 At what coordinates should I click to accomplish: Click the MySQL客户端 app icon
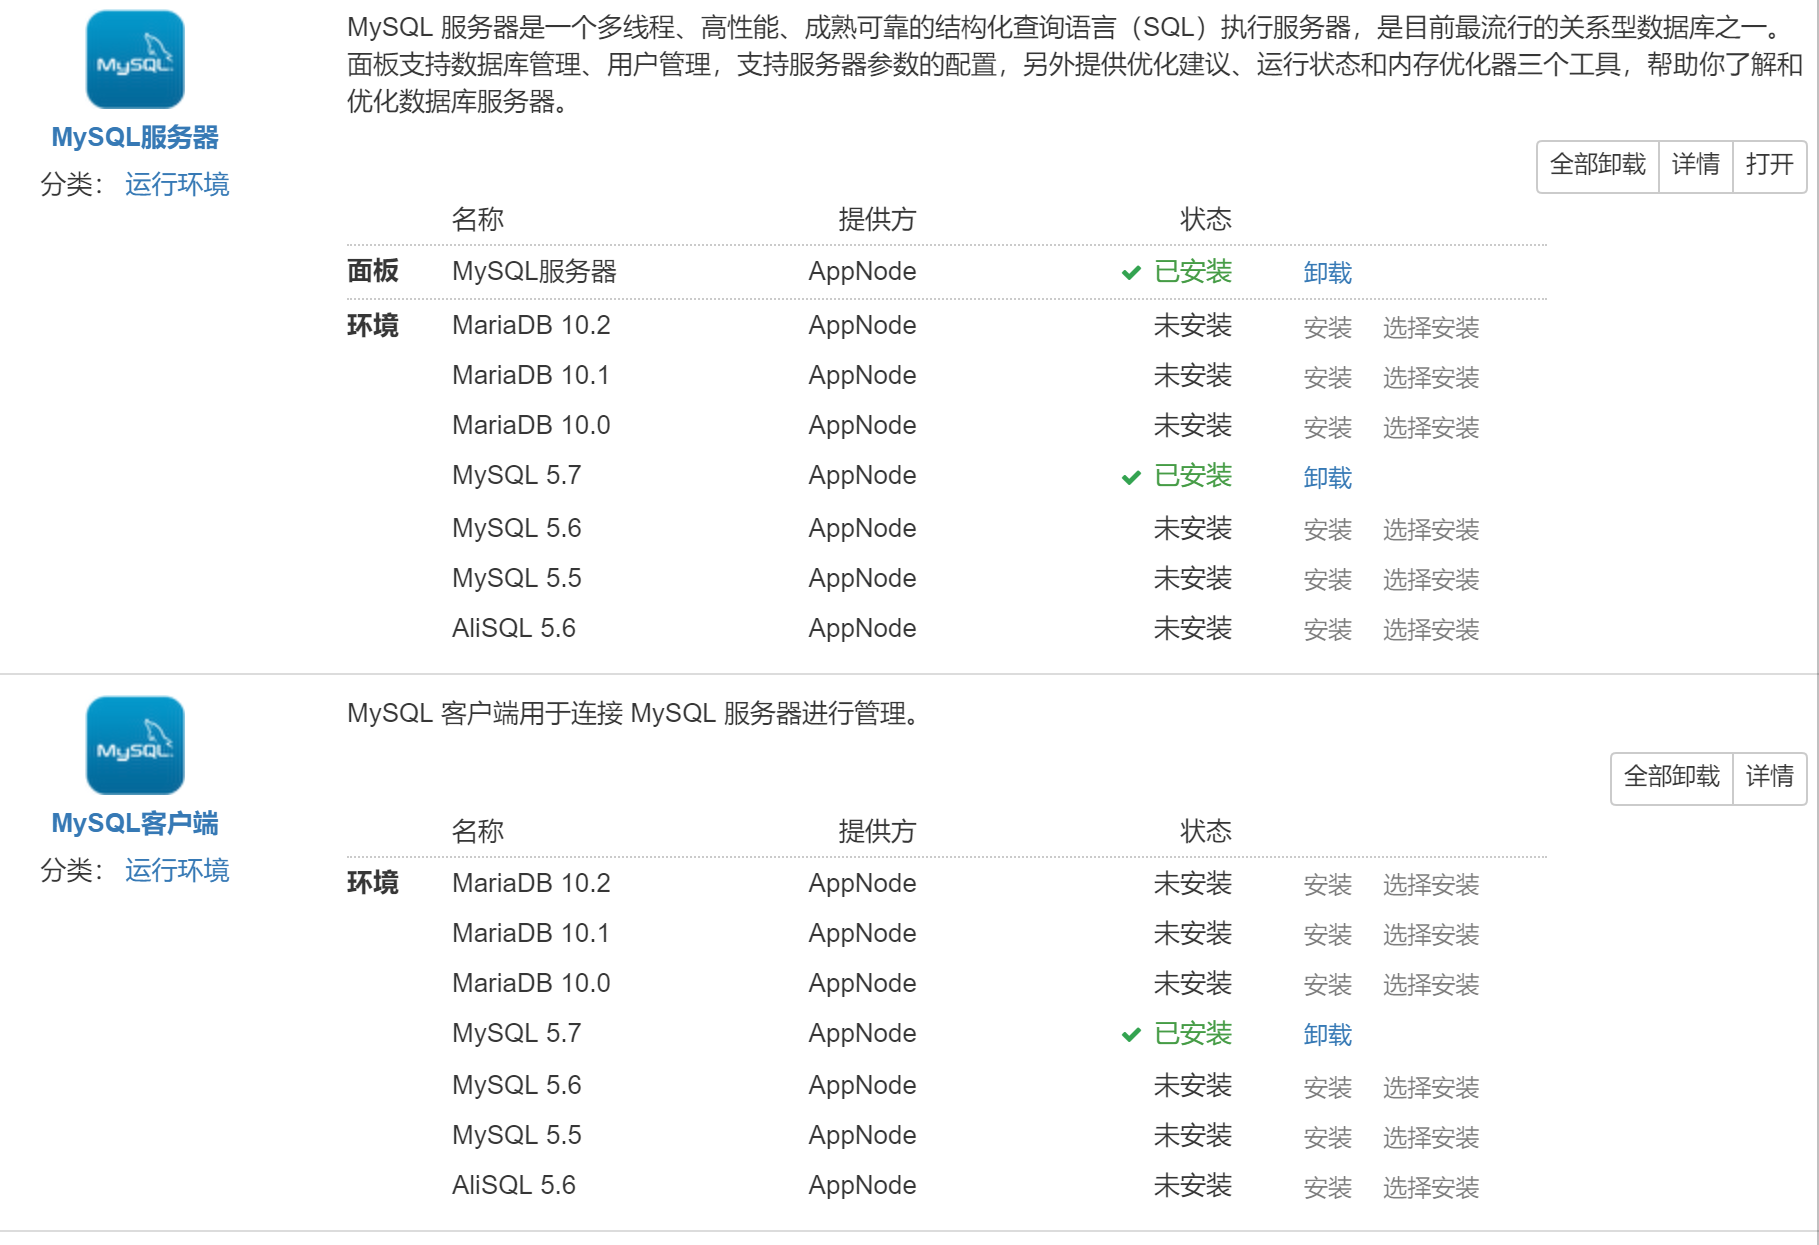(135, 746)
